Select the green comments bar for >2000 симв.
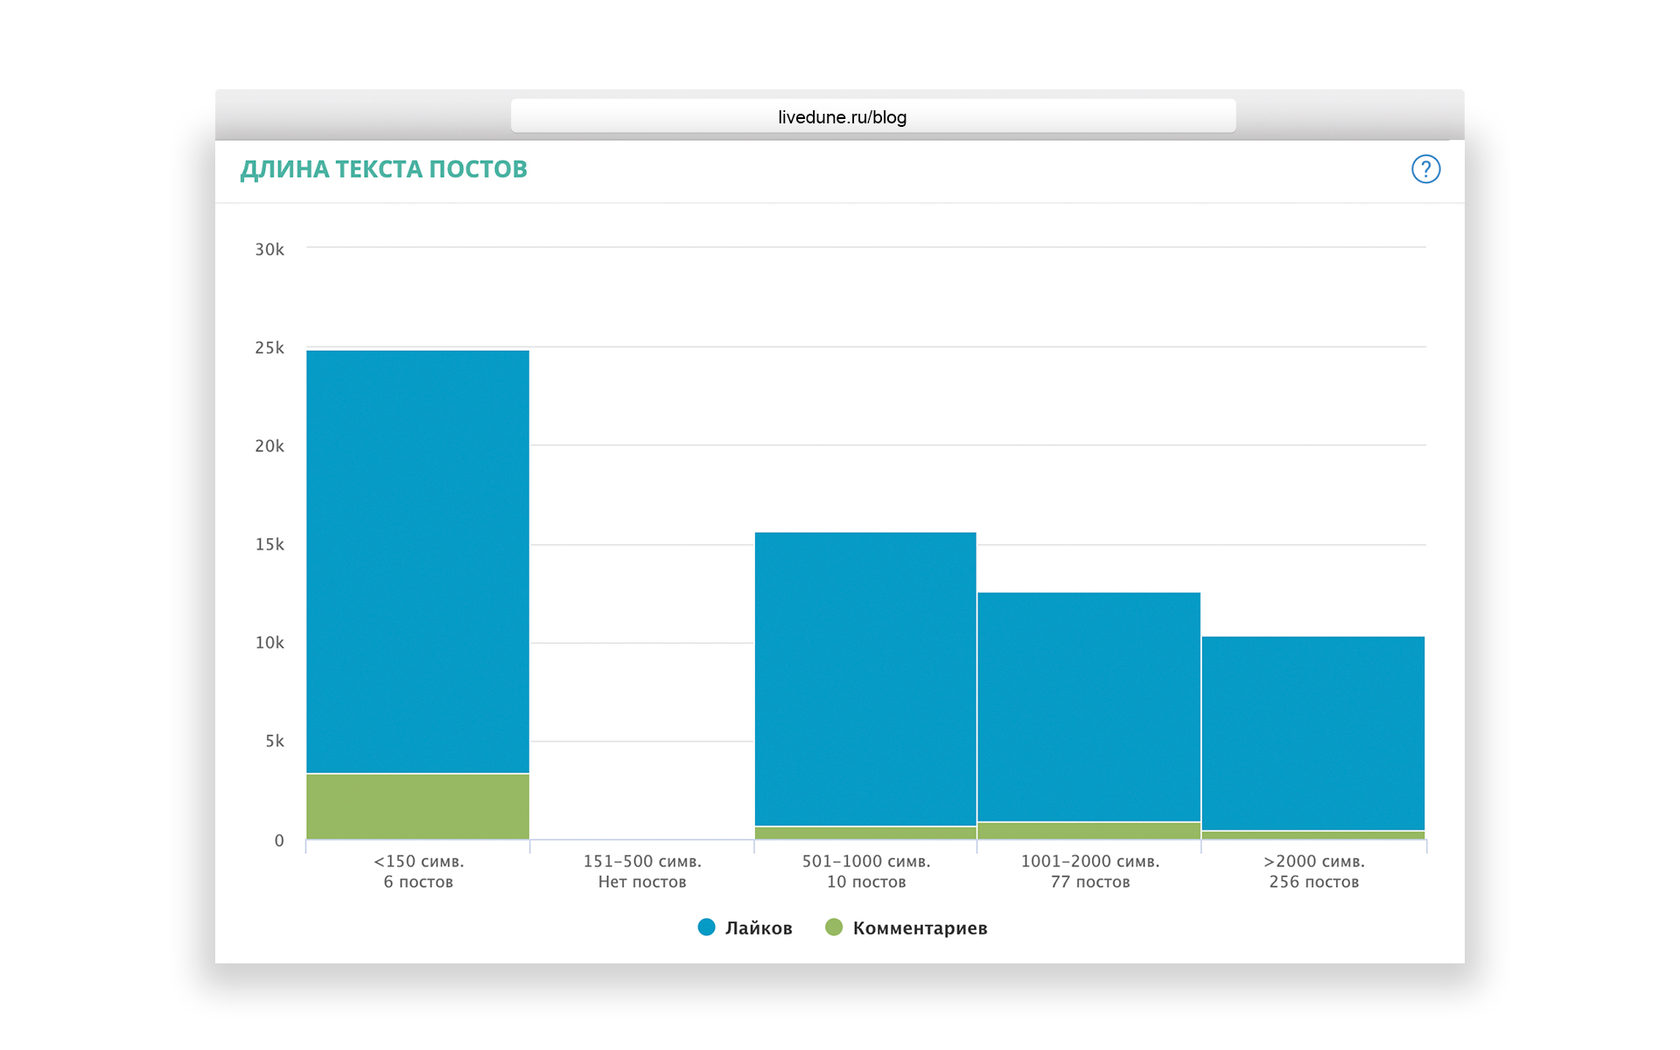The image size is (1680, 1050). point(1313,835)
